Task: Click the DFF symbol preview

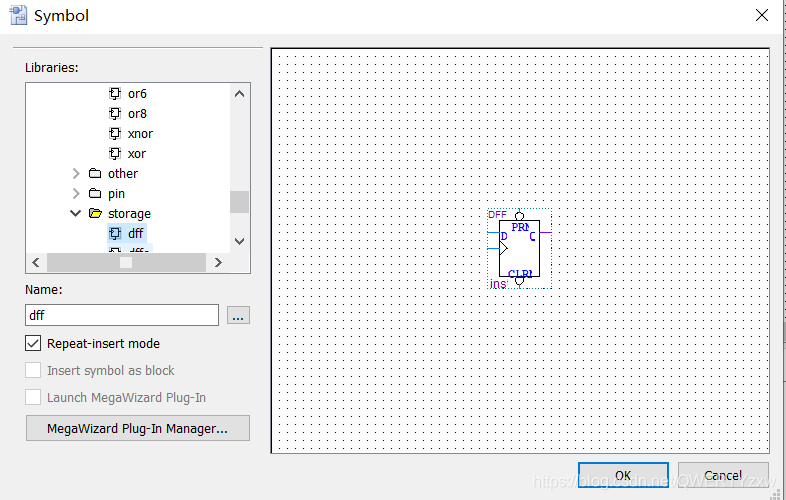Action: coord(519,249)
